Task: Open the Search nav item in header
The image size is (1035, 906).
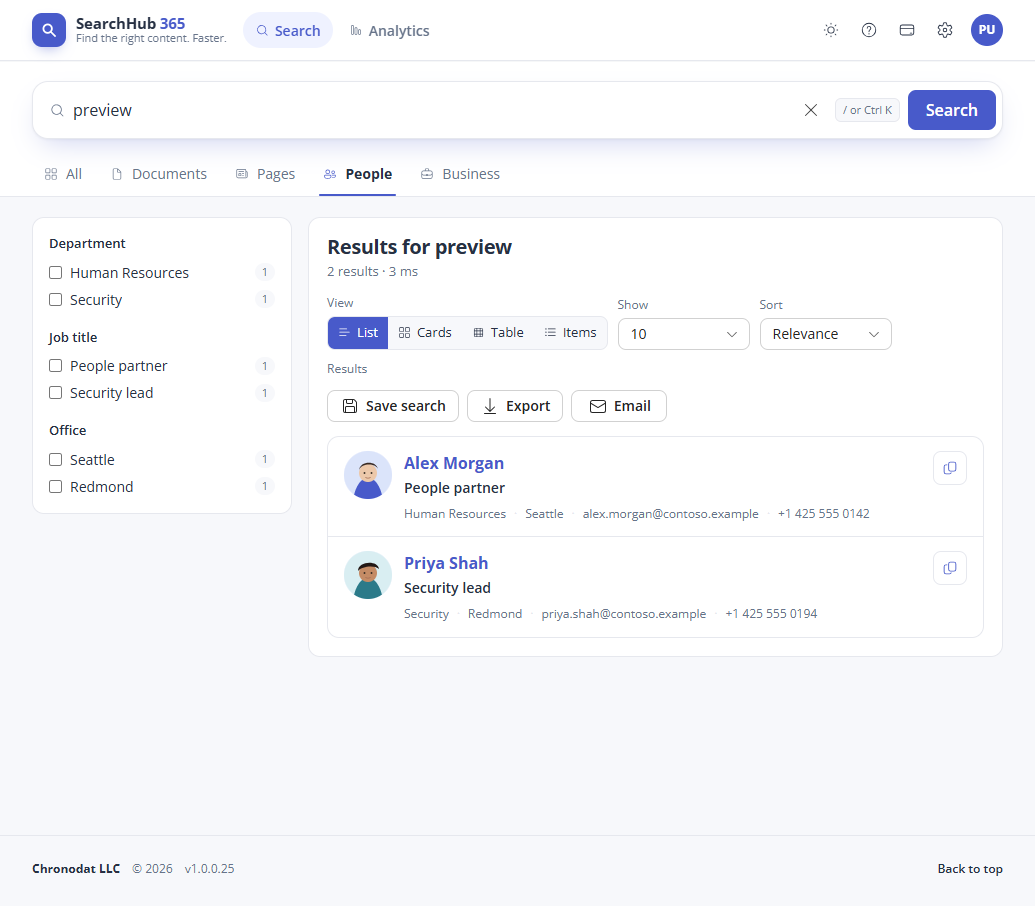Action: [x=288, y=30]
